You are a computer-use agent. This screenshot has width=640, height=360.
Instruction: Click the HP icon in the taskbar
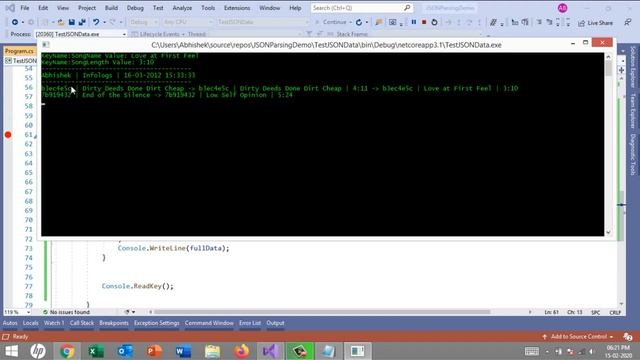coord(38,351)
